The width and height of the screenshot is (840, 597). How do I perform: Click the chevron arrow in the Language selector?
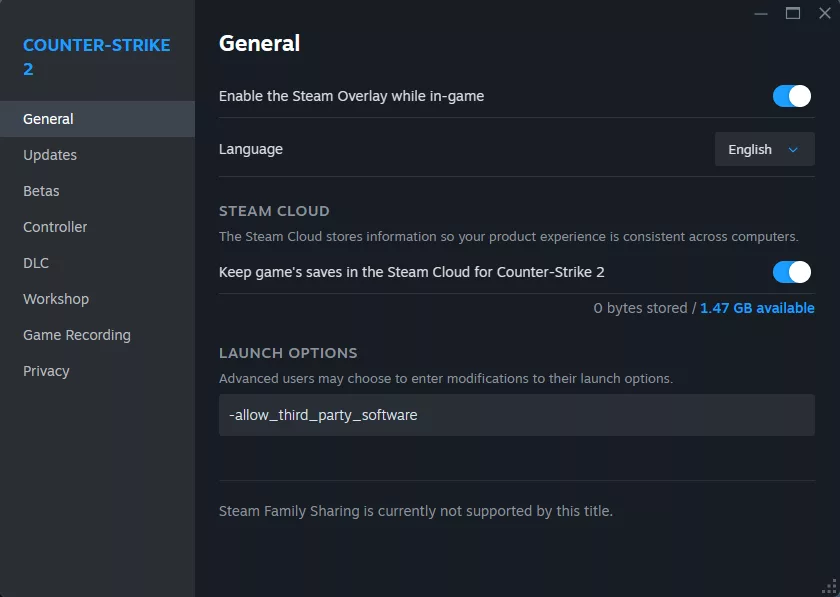(x=794, y=150)
